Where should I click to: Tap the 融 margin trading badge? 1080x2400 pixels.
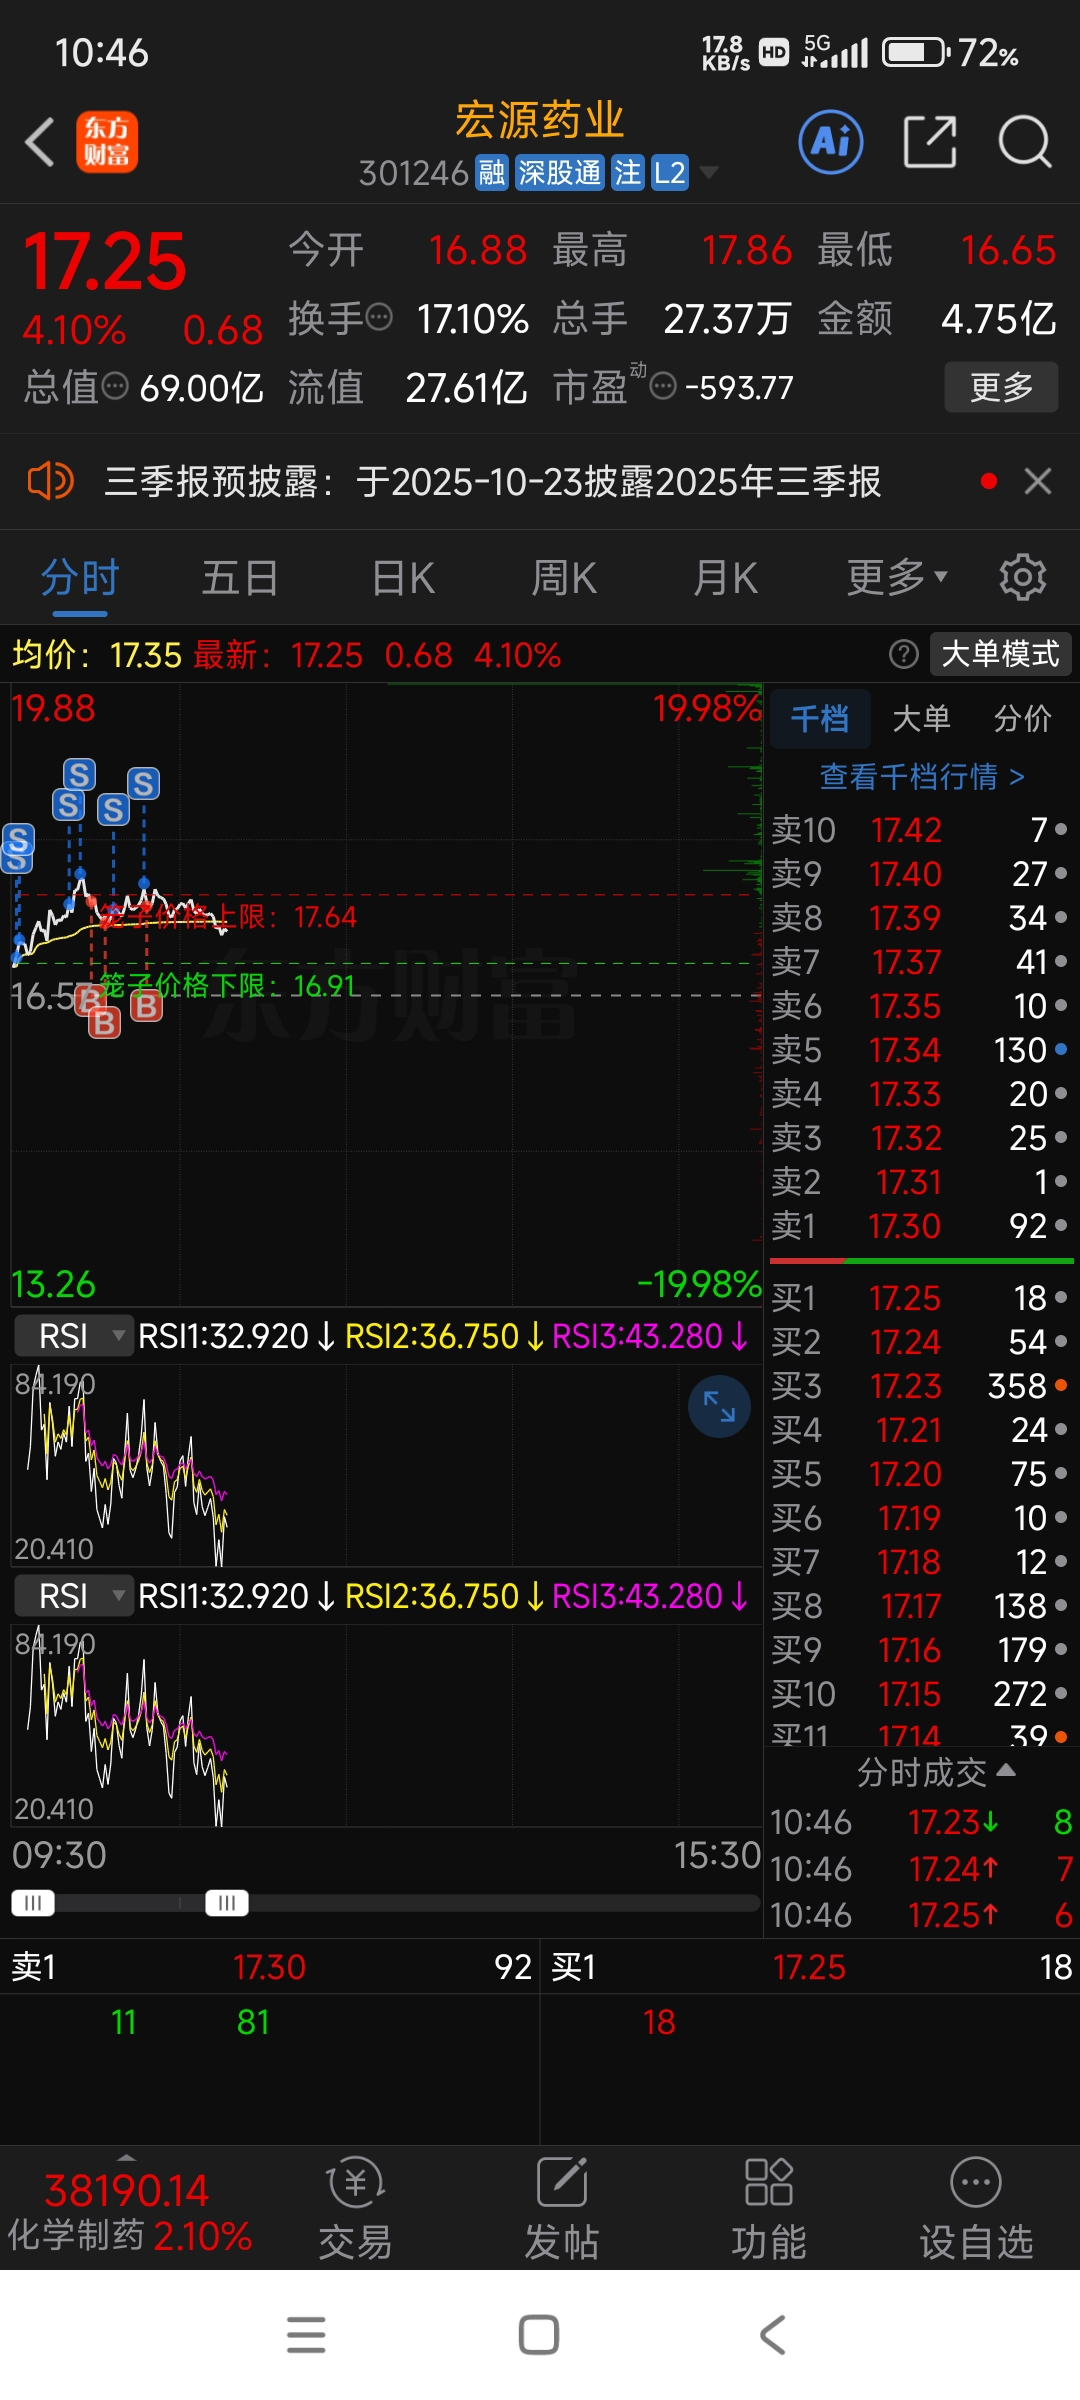click(492, 173)
